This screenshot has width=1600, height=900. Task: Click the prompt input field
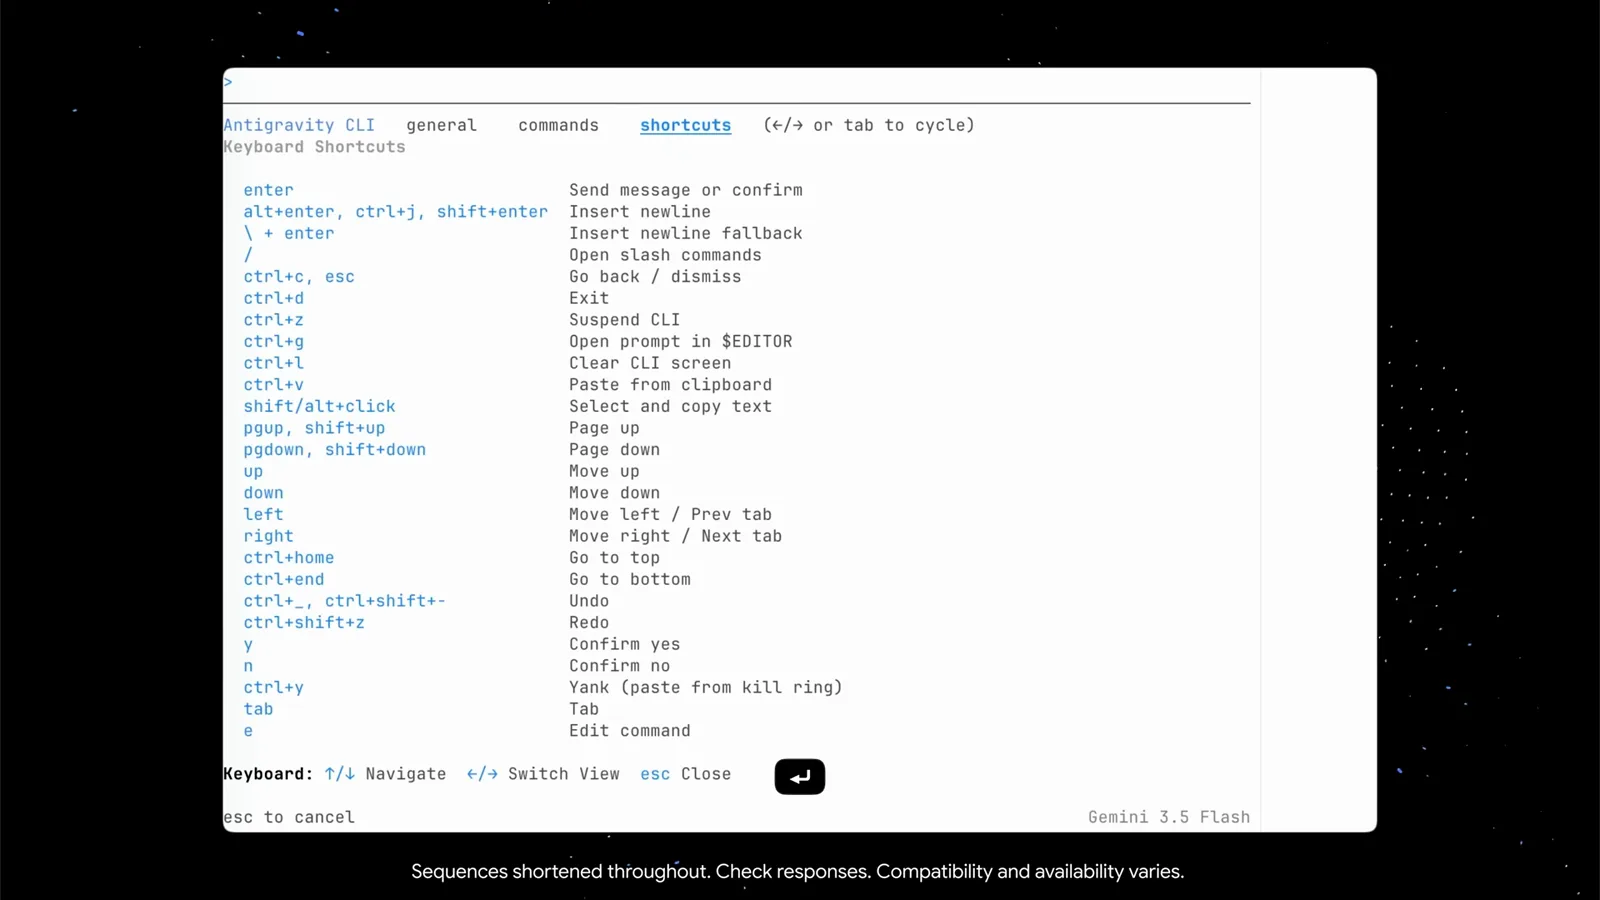(x=736, y=83)
